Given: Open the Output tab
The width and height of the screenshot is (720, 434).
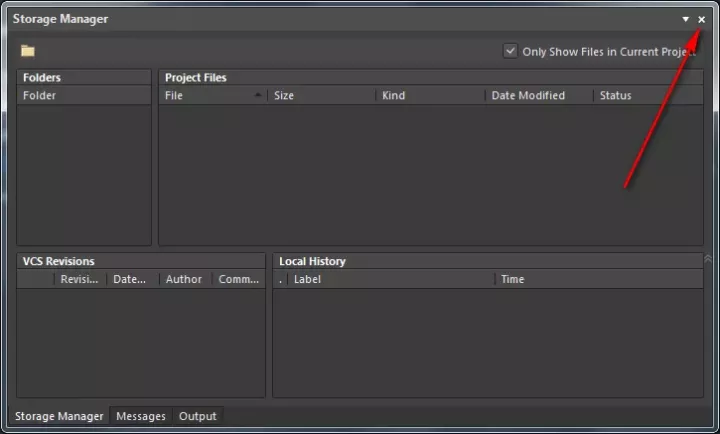Looking at the screenshot, I should [x=197, y=416].
